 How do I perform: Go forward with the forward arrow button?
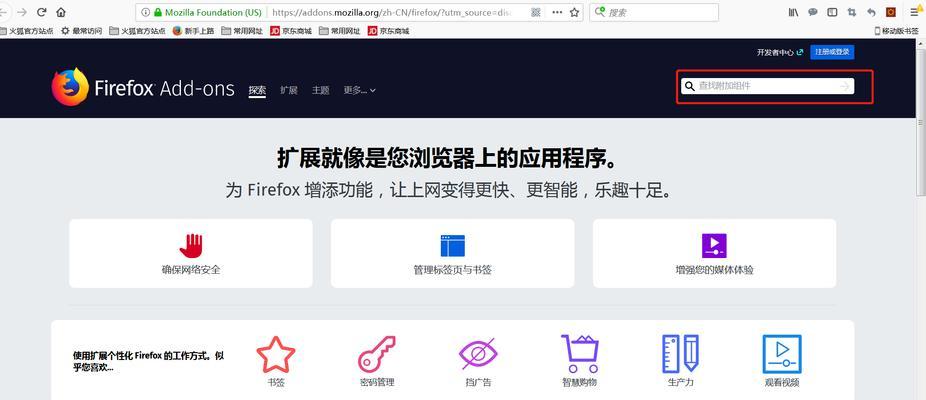click(x=22, y=12)
